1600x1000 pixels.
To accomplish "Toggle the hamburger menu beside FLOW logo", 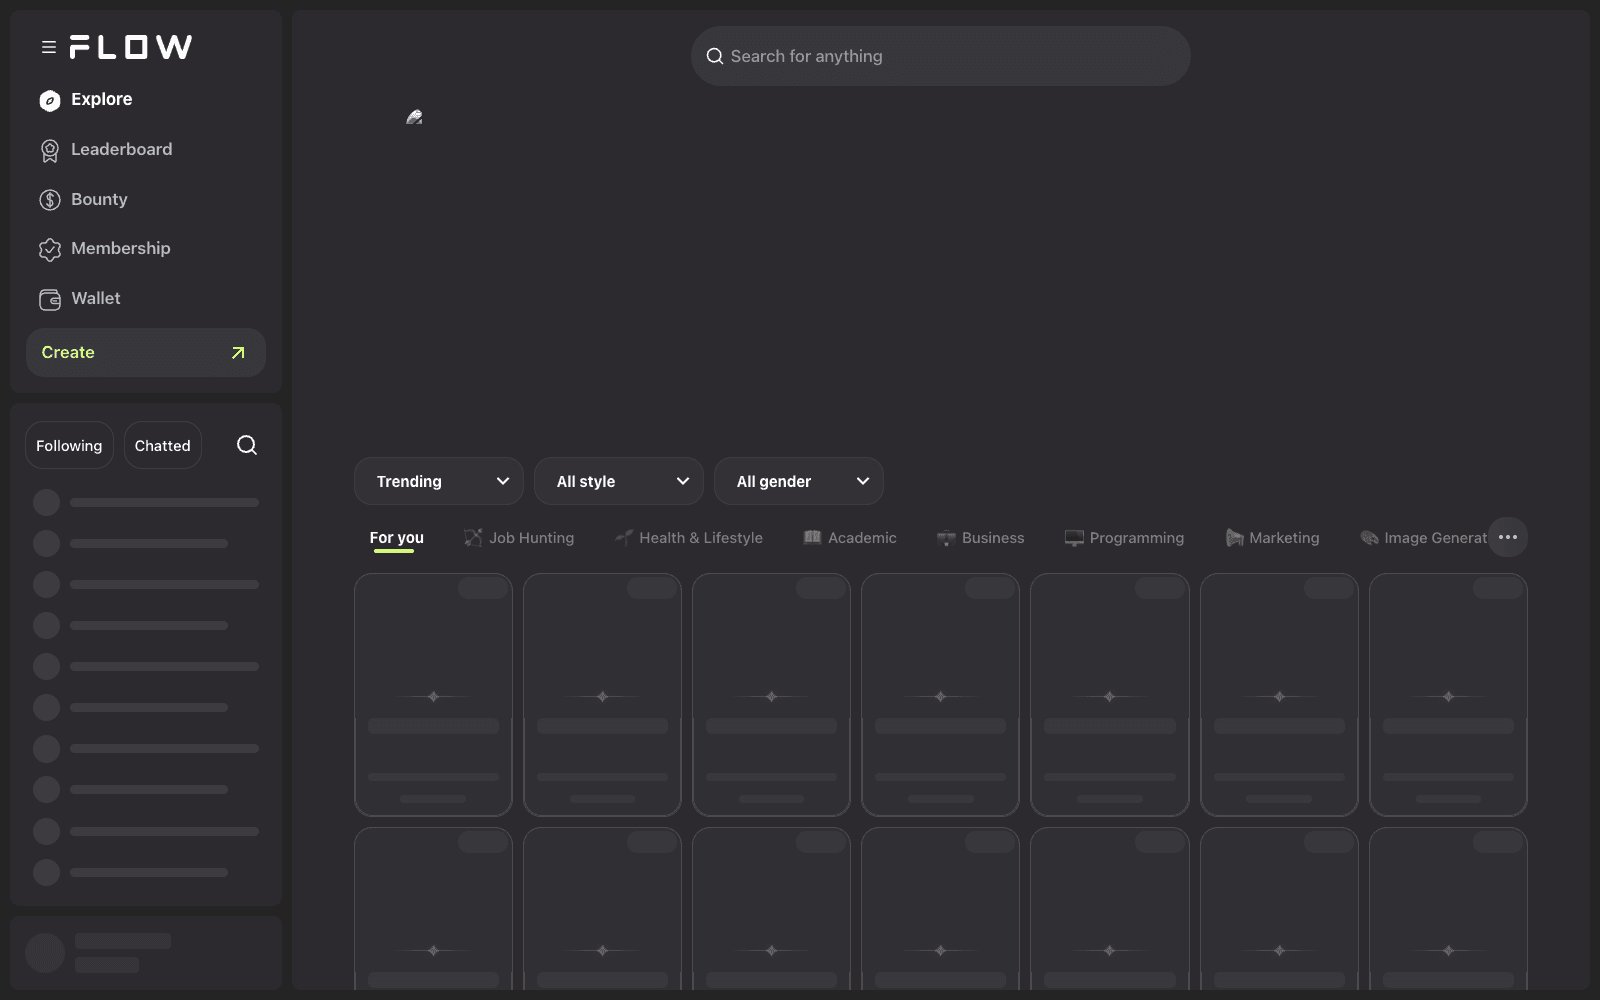I will (x=48, y=47).
